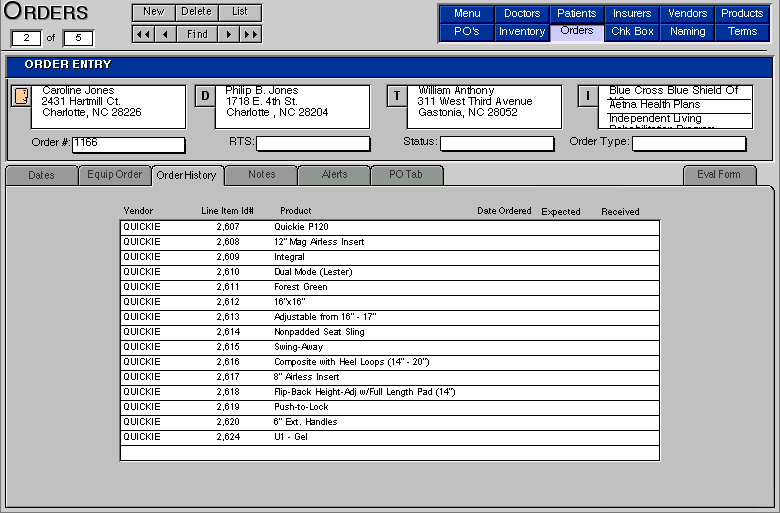Select the 8" Airless Insert row
780x513 pixels.
[x=390, y=377]
